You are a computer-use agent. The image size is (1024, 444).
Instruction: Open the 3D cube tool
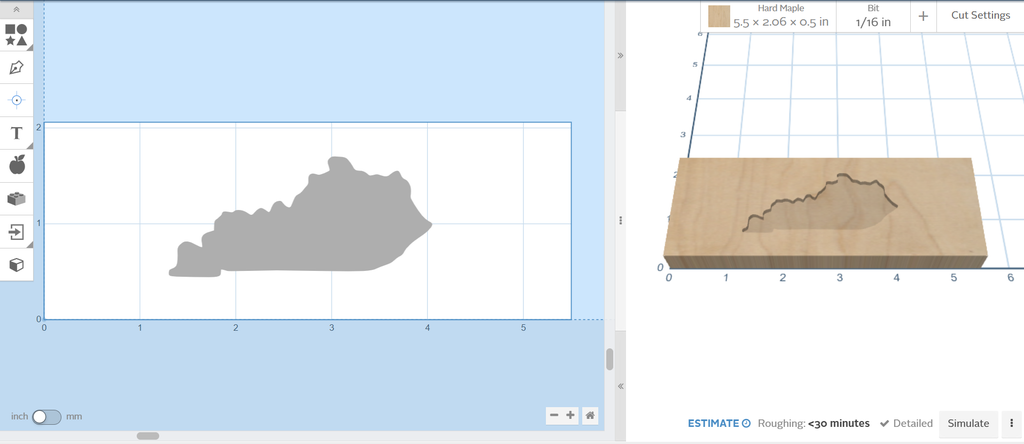click(x=16, y=265)
